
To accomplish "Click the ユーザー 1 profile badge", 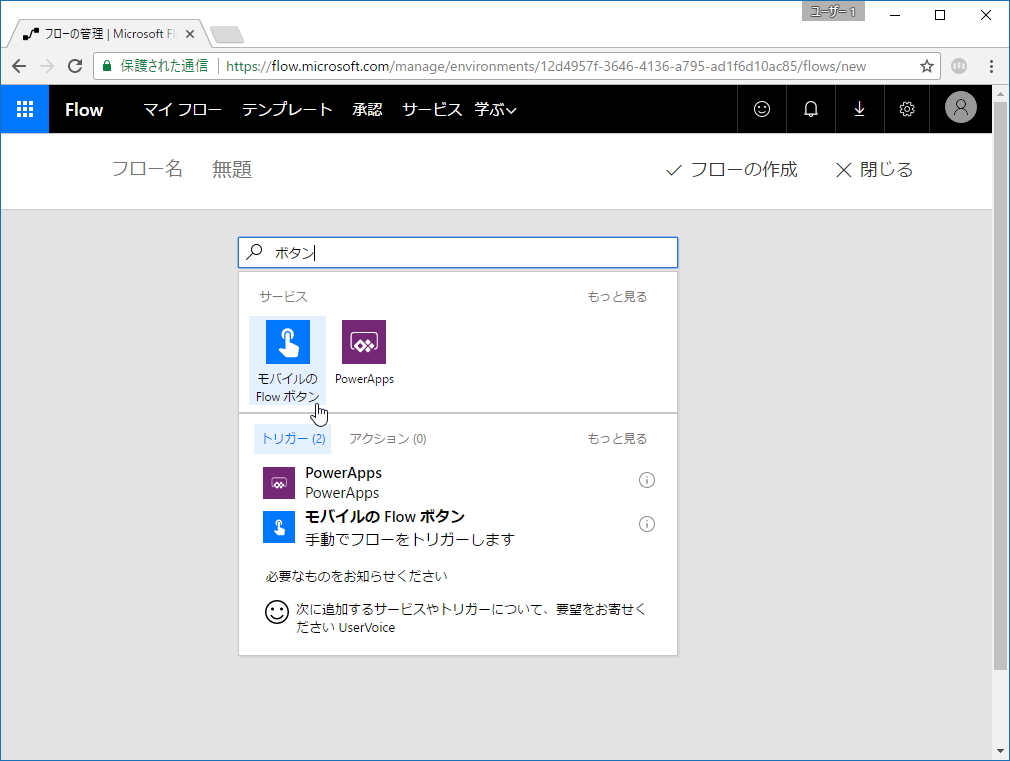I will [x=833, y=12].
